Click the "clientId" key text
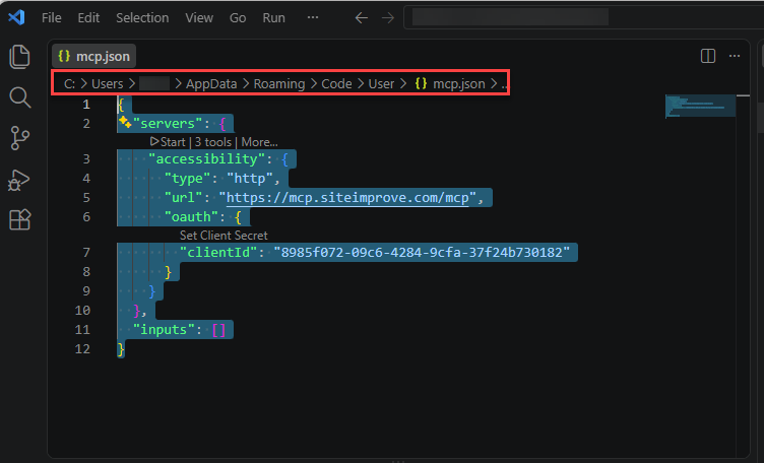This screenshot has height=463, width=764. point(218,252)
